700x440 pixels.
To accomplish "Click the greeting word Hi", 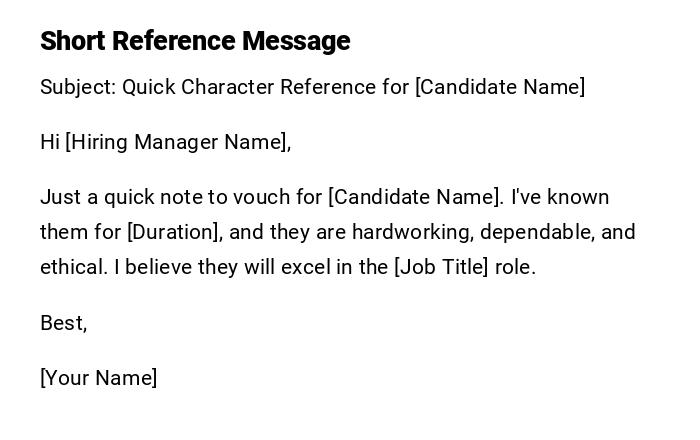I will coord(50,142).
